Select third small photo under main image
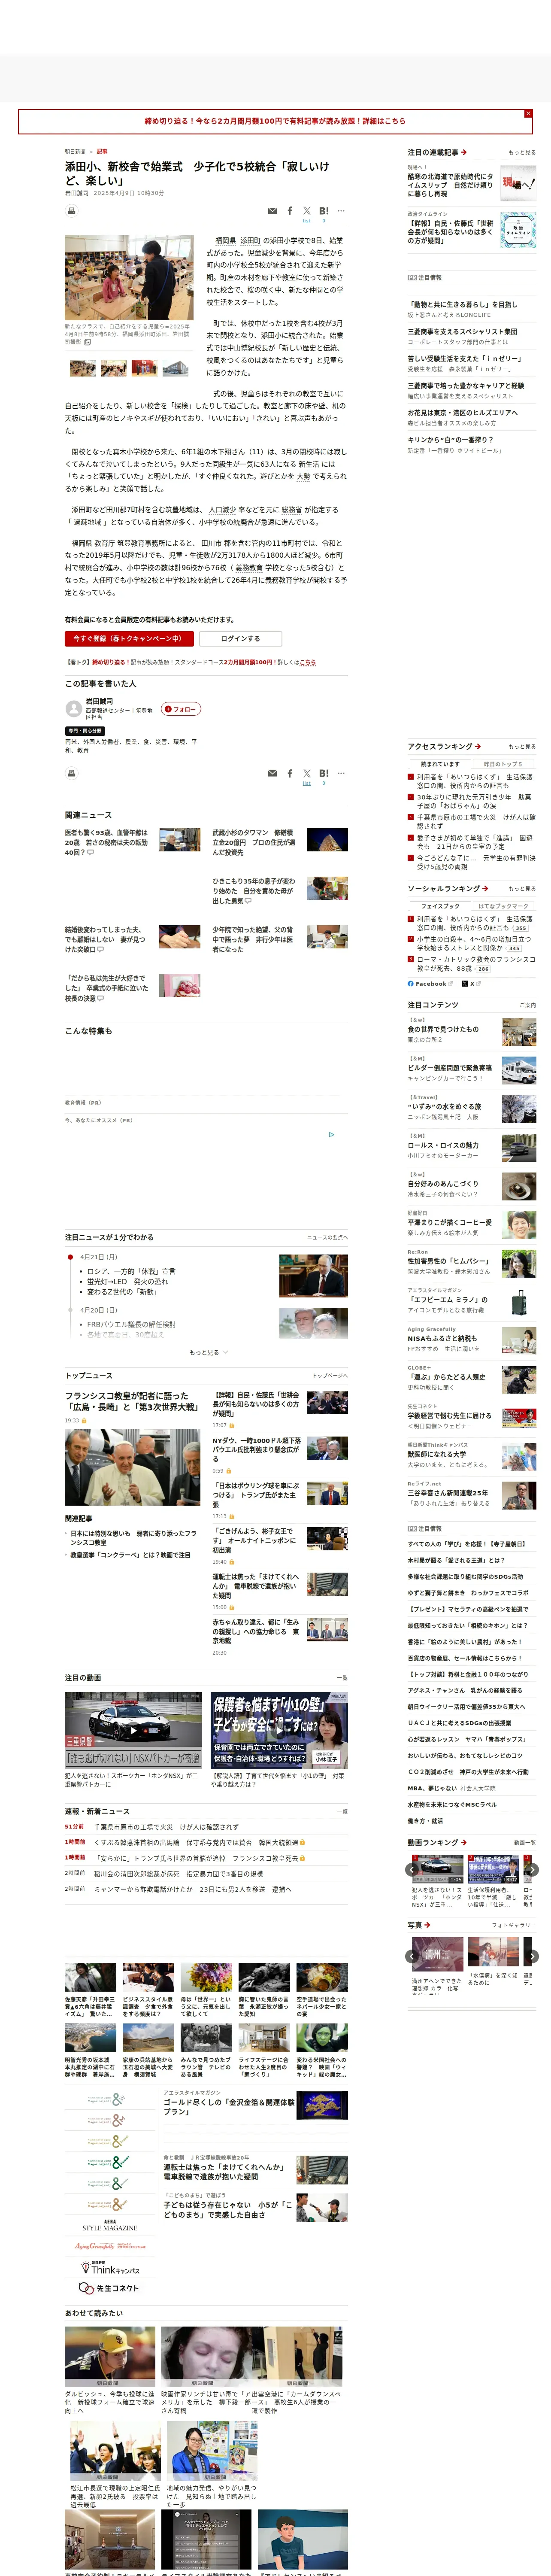This screenshot has height=2576, width=551. click(x=144, y=368)
